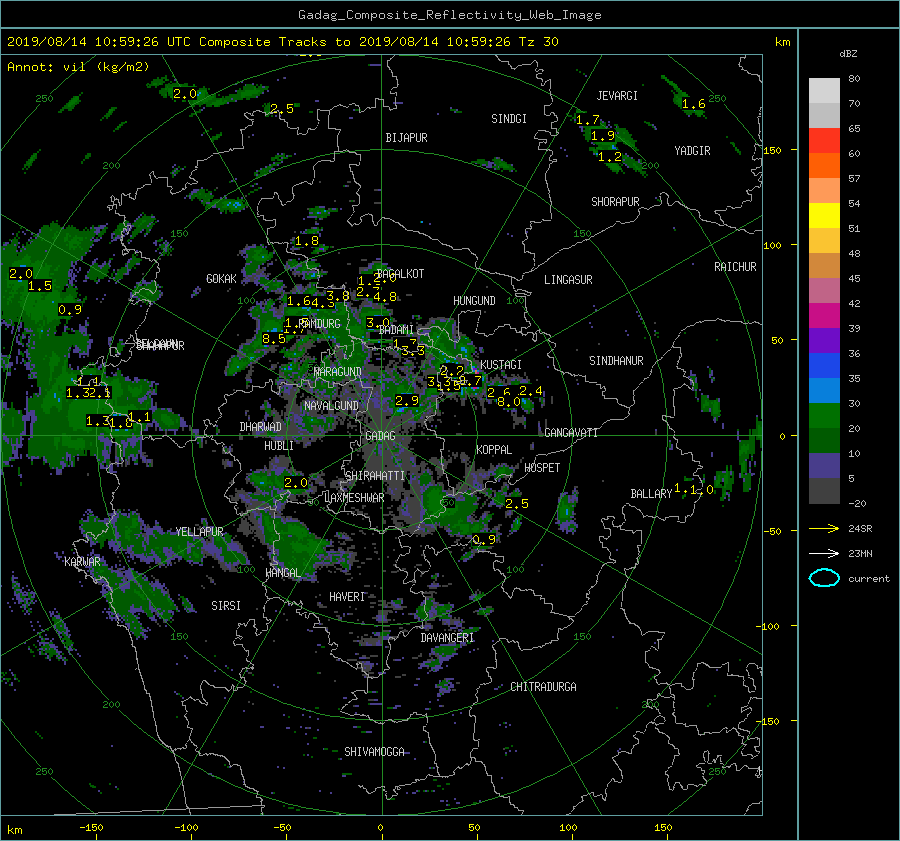This screenshot has width=900, height=841.
Task: Click the KARWAR city label
Action: [82, 562]
